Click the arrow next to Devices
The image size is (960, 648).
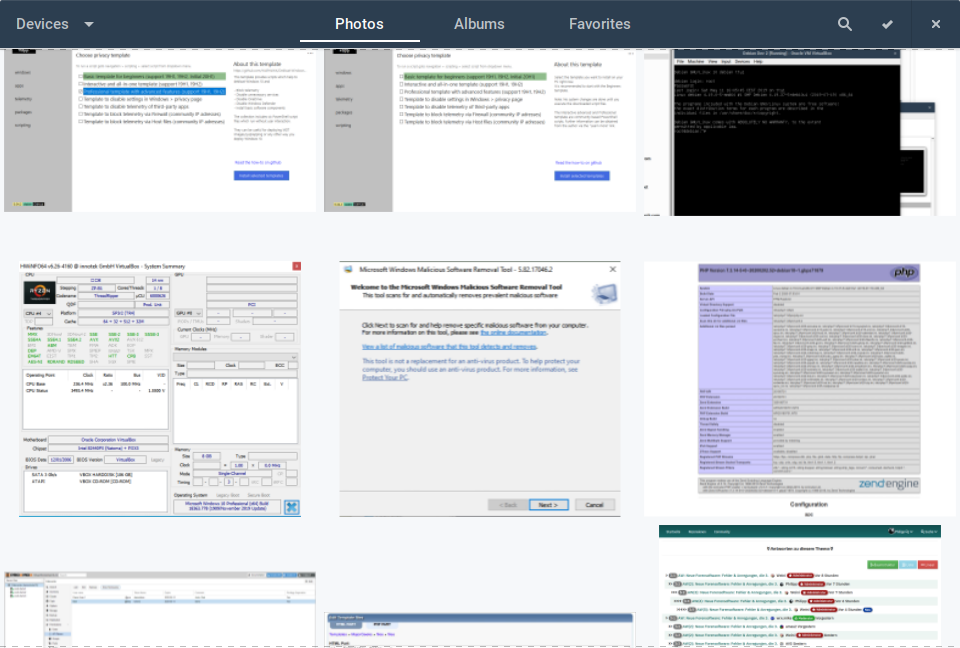tap(89, 24)
